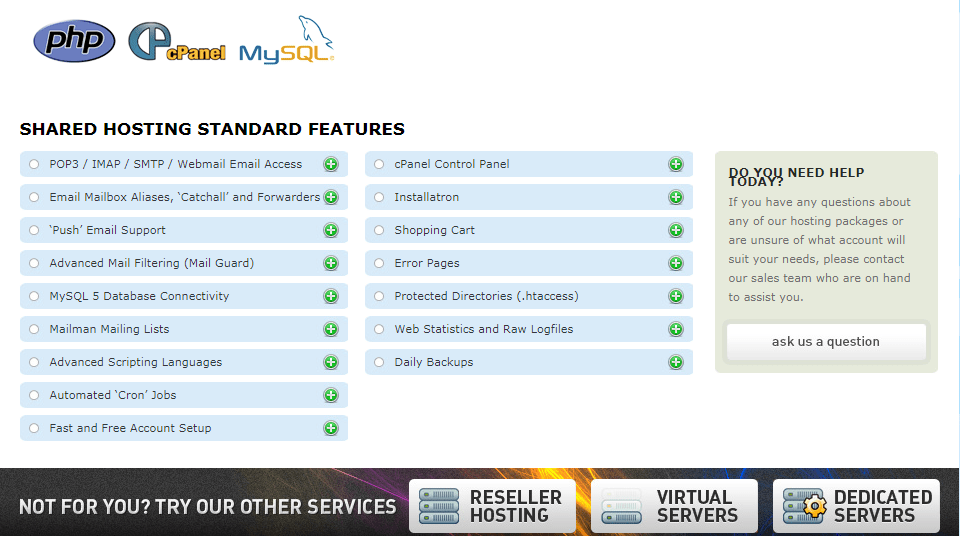
Task: Select POP3 / IMAP / SMTP radio bullet
Action: coord(34,164)
